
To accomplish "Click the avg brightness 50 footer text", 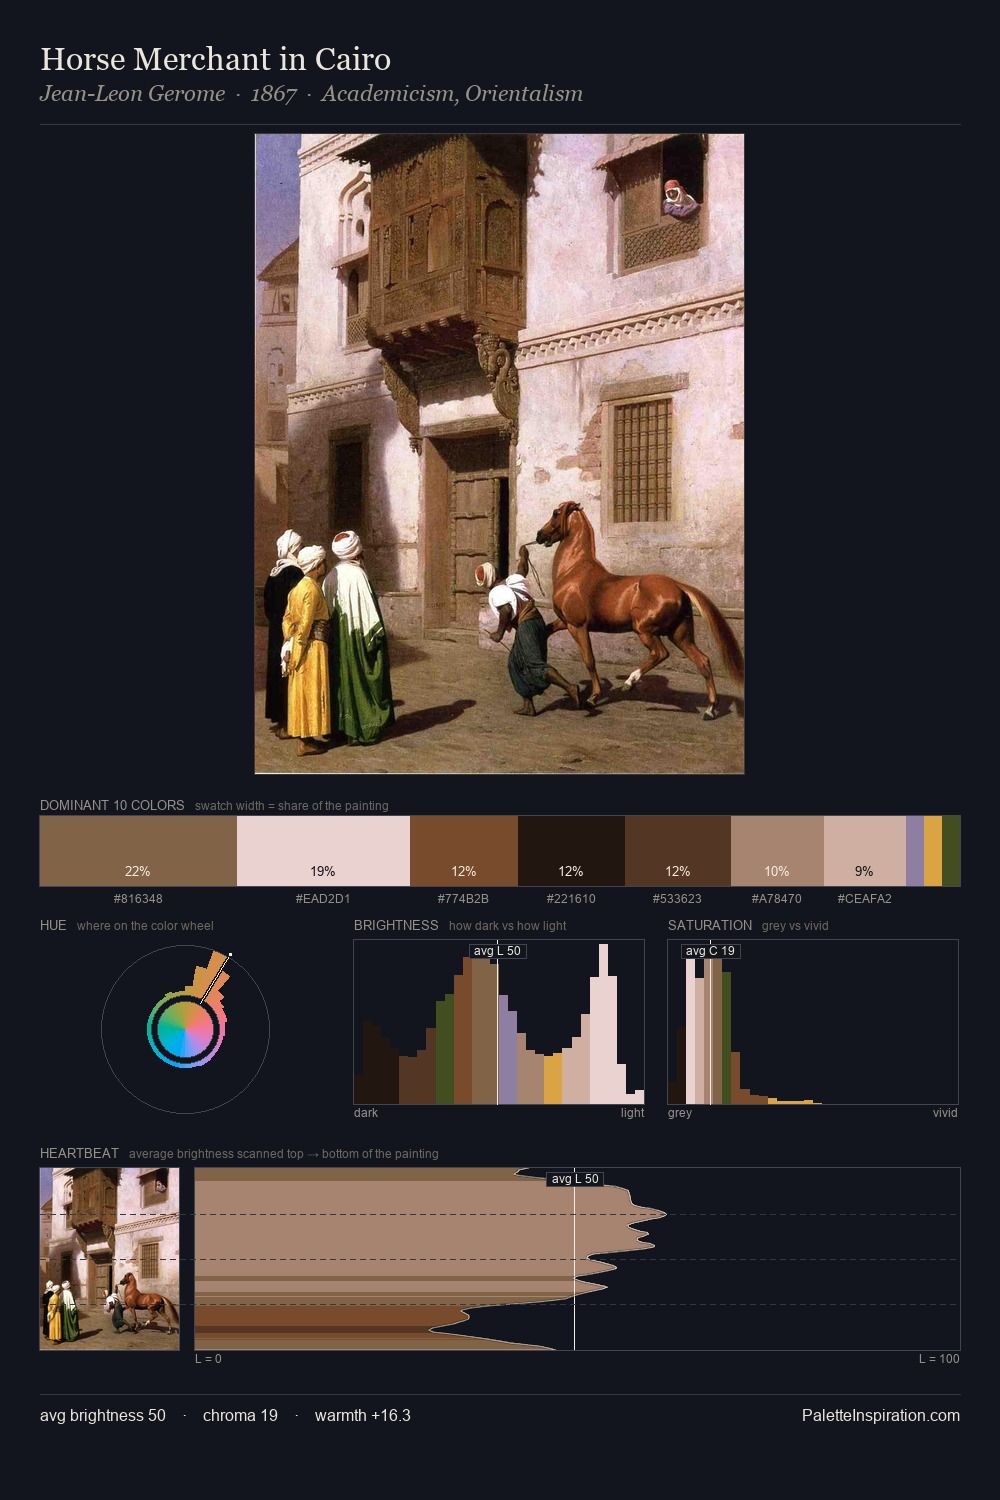I will tap(103, 1415).
